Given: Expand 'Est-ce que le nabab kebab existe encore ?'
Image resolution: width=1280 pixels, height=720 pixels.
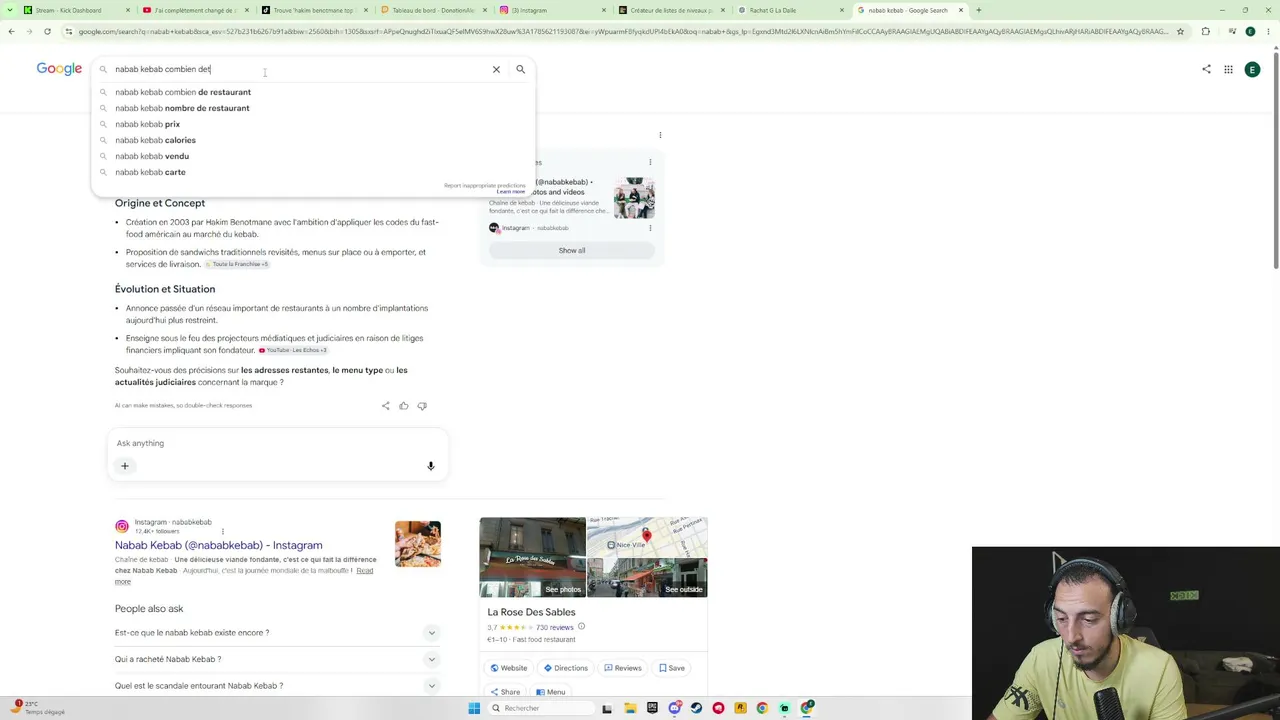Looking at the screenshot, I should point(277,633).
